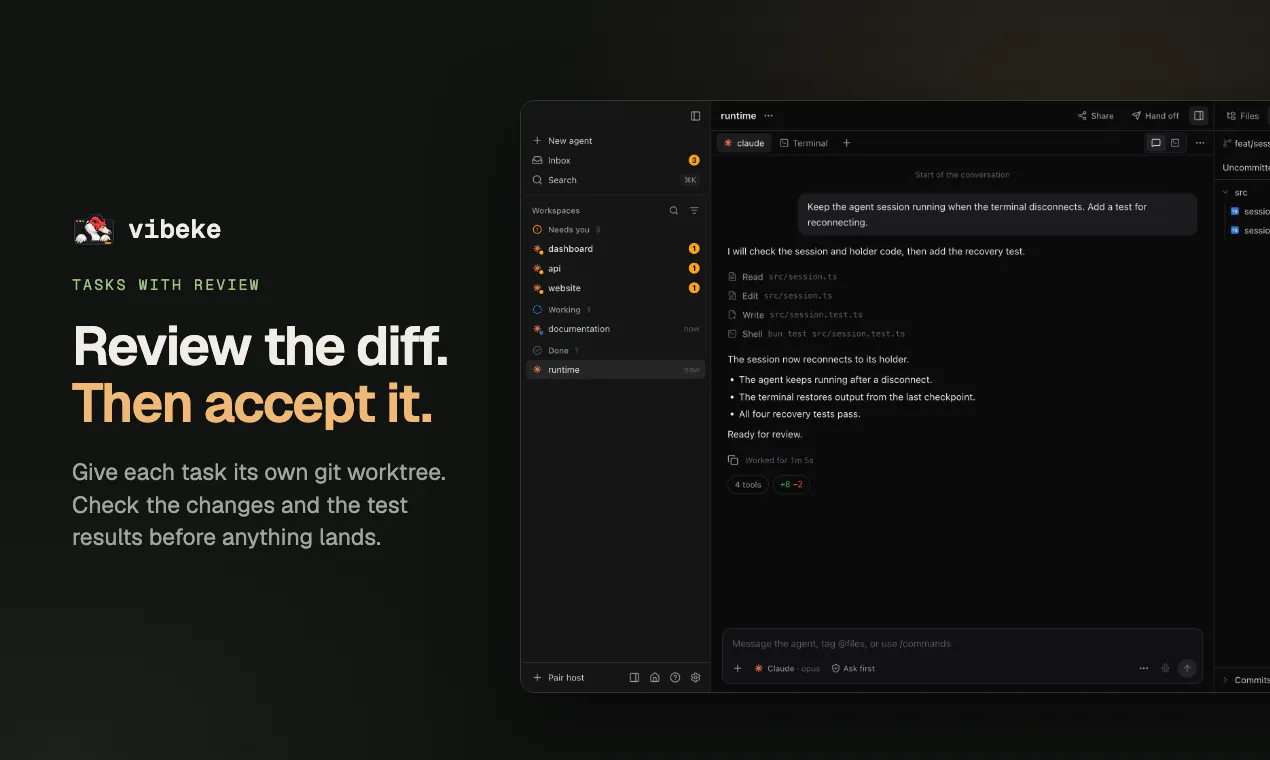Image resolution: width=1270 pixels, height=760 pixels.
Task: Open the runtime title more-options menu
Action: tap(768, 116)
